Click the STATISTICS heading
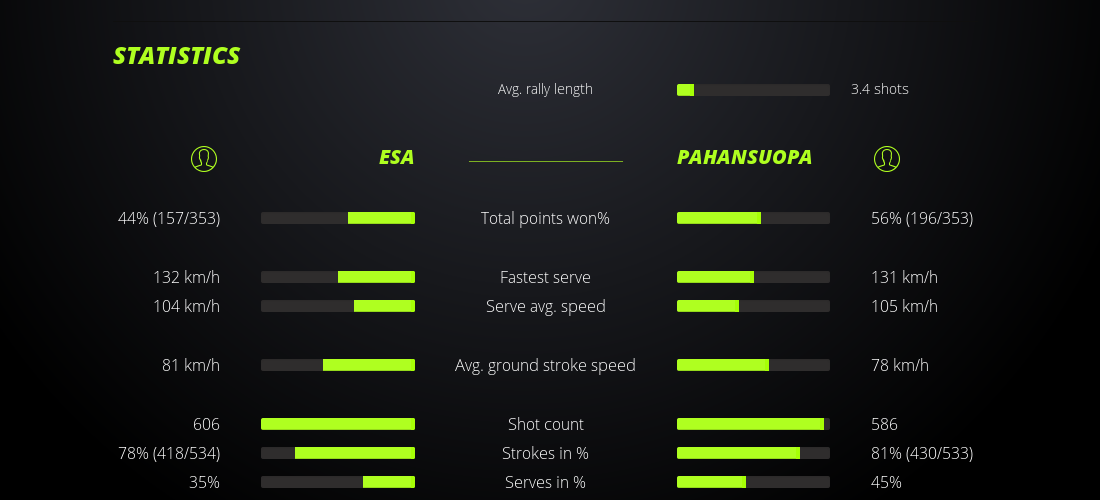Viewport: 1100px width, 500px height. [x=176, y=56]
